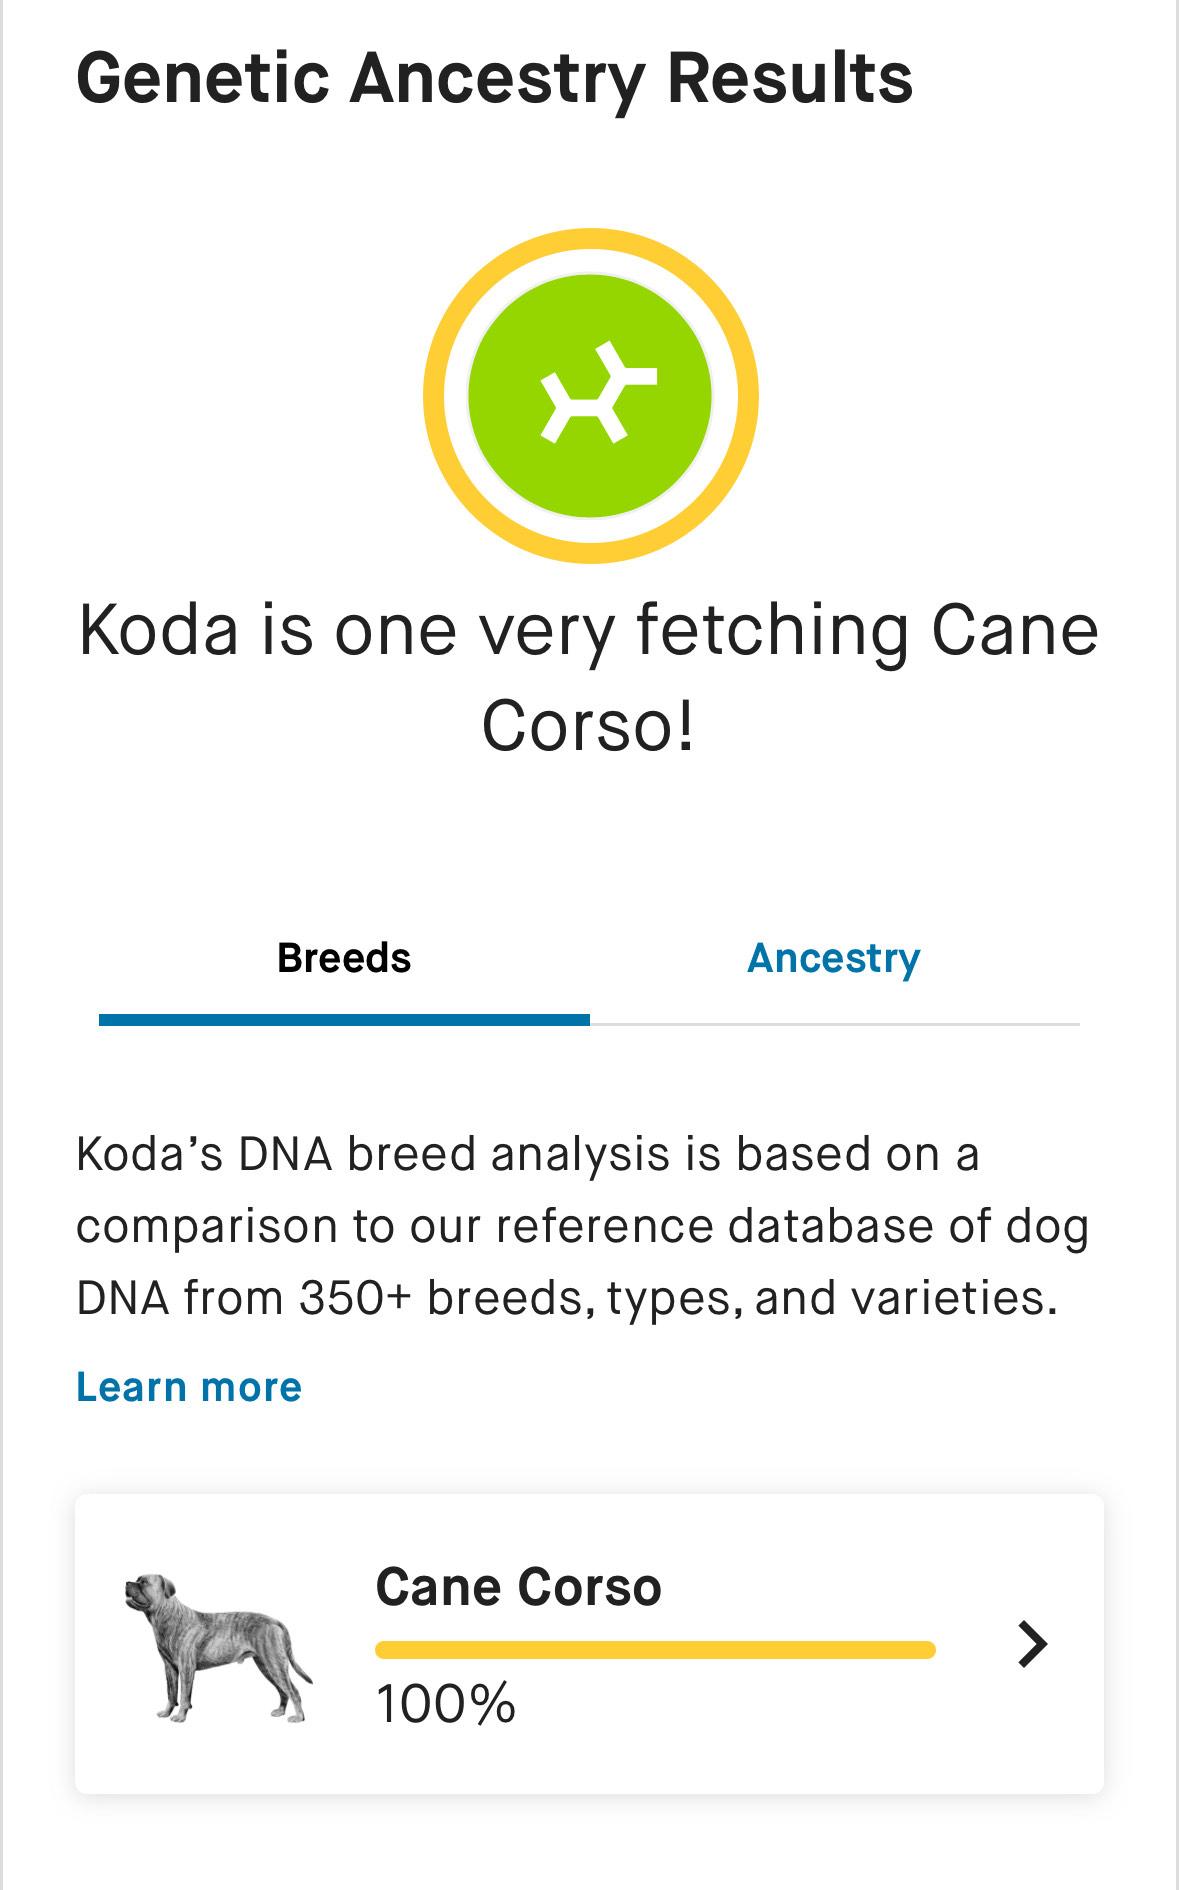Screen dimensions: 1179x1890
Task: Expand Cane Corso details with the chevron arrow
Action: point(1032,1644)
